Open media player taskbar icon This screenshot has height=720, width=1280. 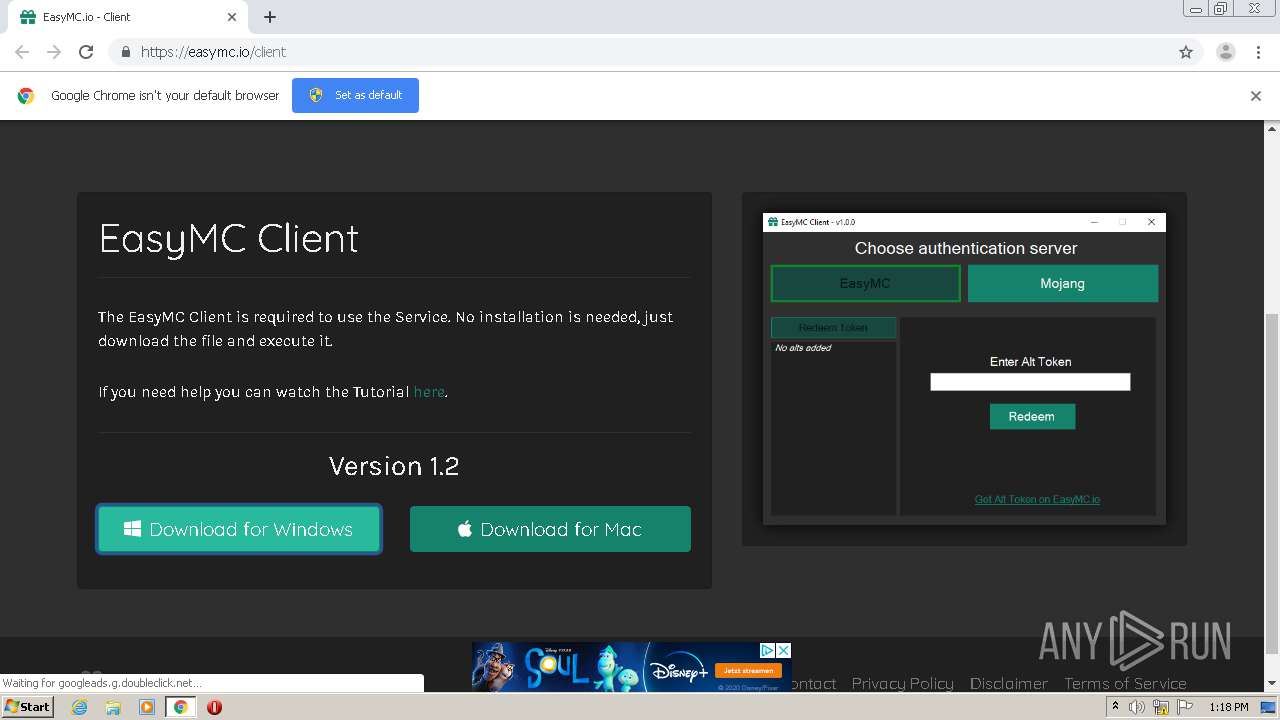pos(147,707)
